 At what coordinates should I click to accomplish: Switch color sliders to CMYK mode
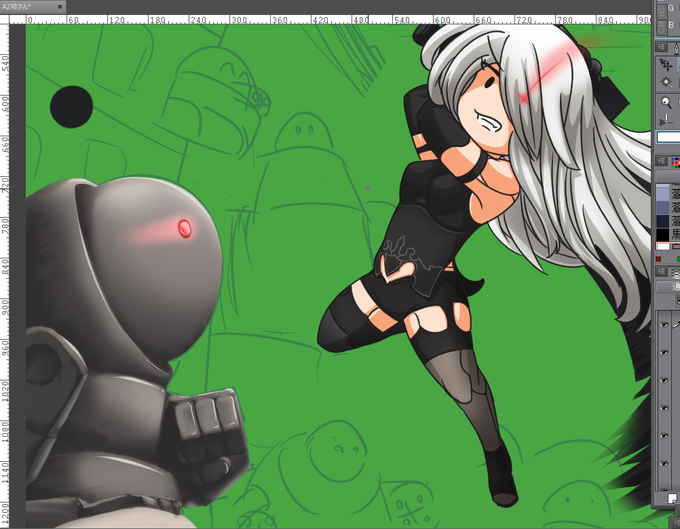pyautogui.click(x=660, y=27)
